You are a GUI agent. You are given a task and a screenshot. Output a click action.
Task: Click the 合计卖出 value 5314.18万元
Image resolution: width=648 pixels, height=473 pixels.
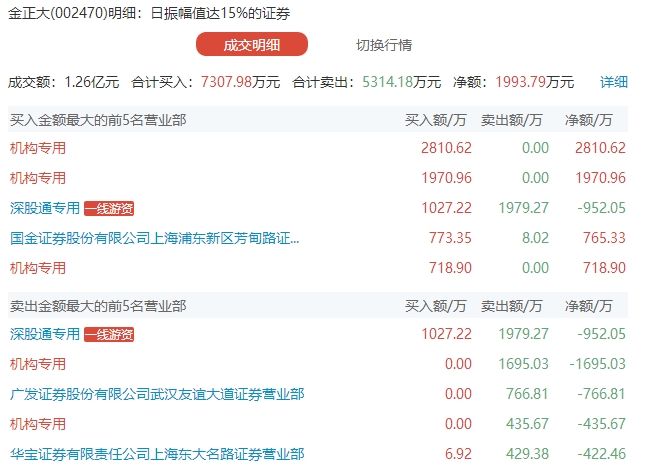tap(401, 82)
